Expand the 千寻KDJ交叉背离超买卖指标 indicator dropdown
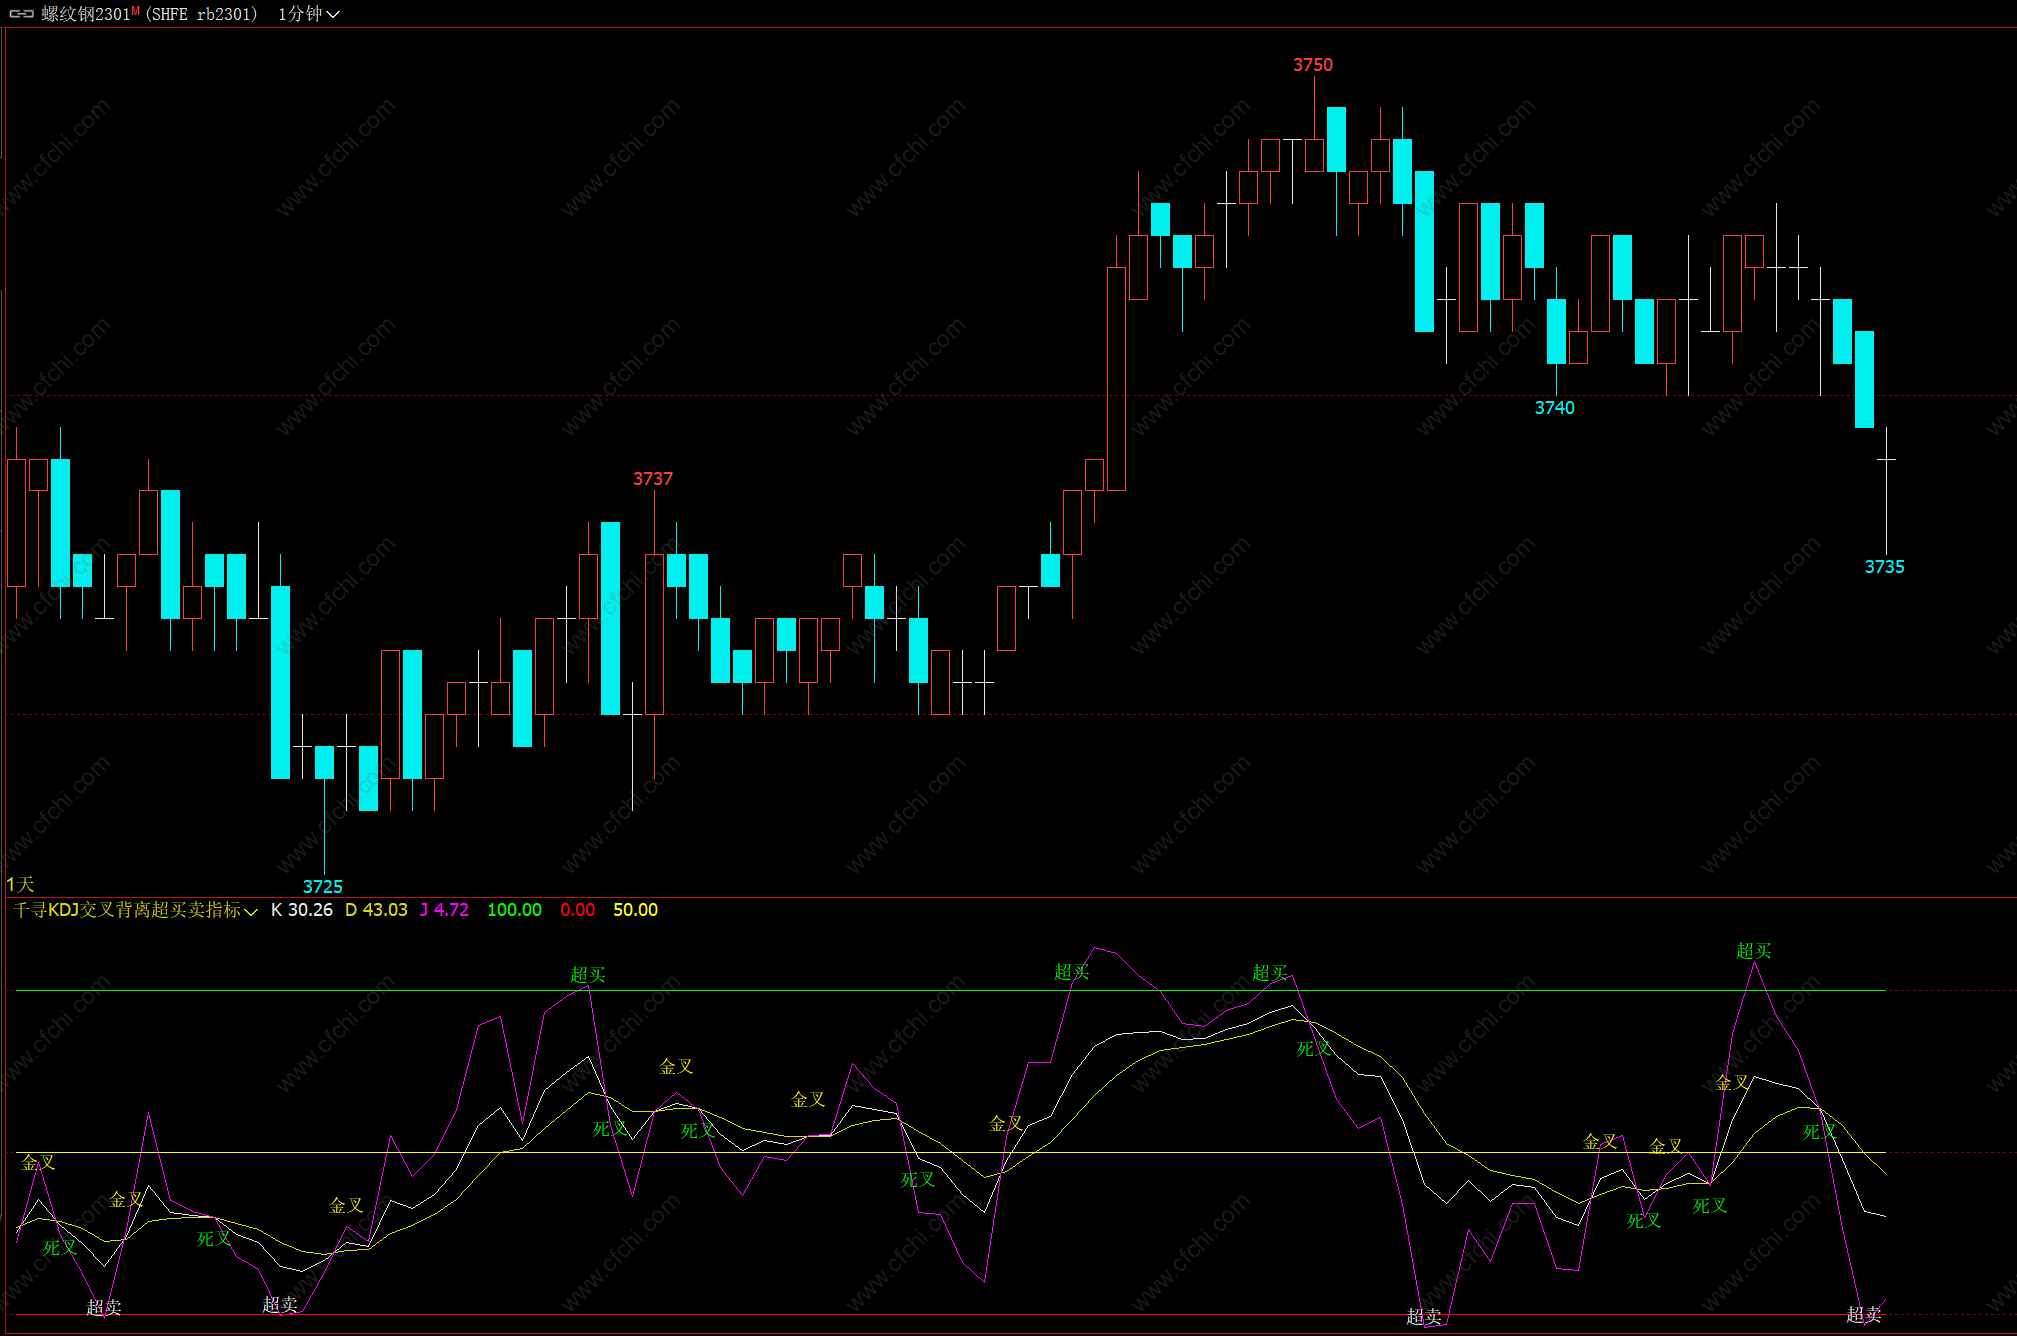2017x1336 pixels. [251, 911]
